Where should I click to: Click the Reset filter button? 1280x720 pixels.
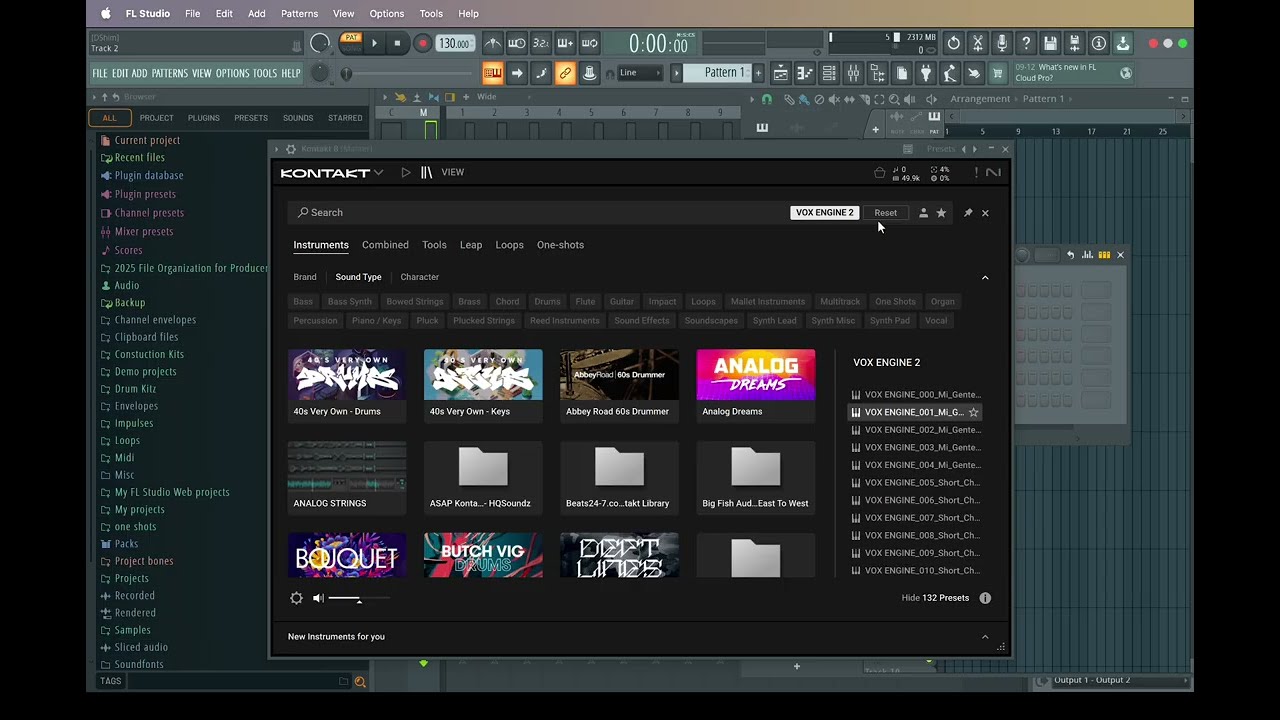[886, 212]
